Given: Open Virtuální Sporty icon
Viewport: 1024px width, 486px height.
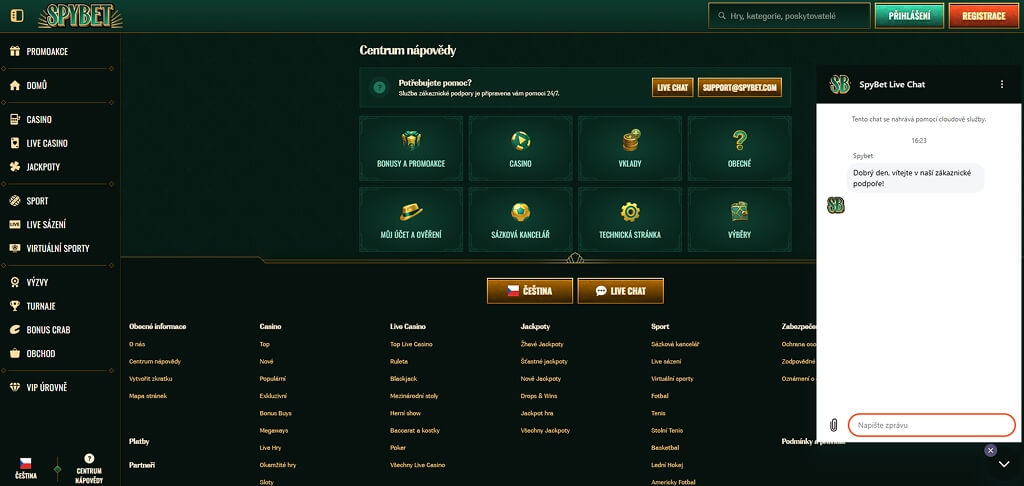Looking at the screenshot, I should point(15,248).
